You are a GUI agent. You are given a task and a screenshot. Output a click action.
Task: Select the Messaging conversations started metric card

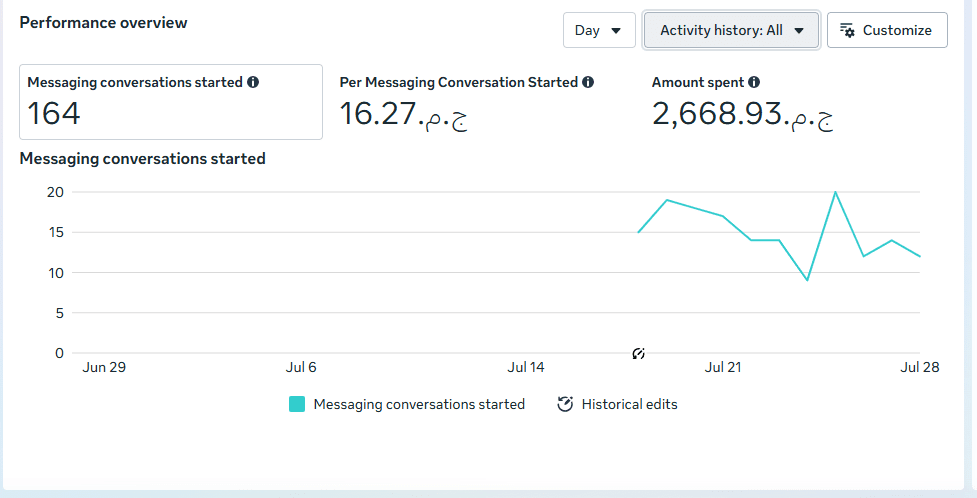click(171, 102)
